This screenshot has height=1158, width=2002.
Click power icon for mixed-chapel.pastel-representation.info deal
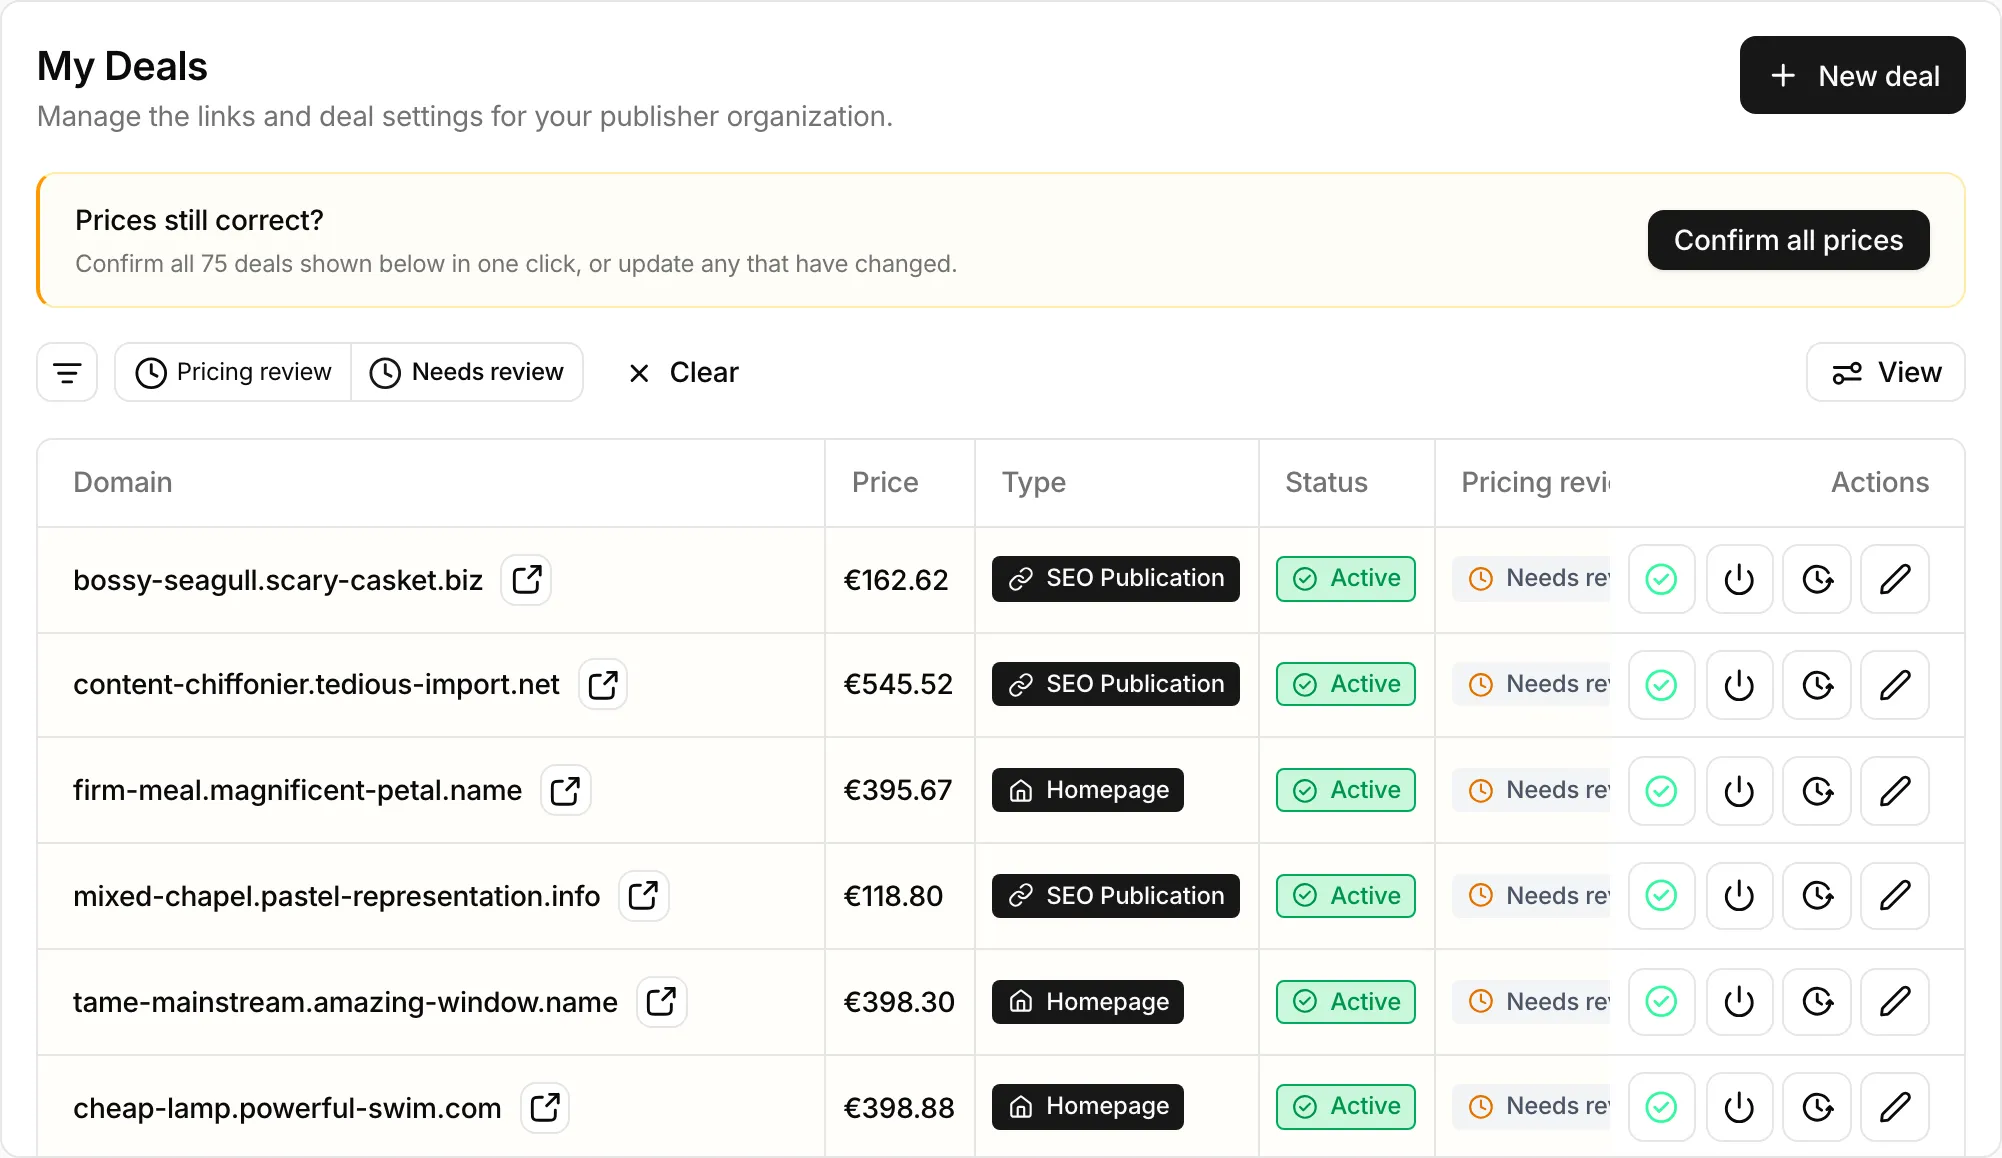1739,896
